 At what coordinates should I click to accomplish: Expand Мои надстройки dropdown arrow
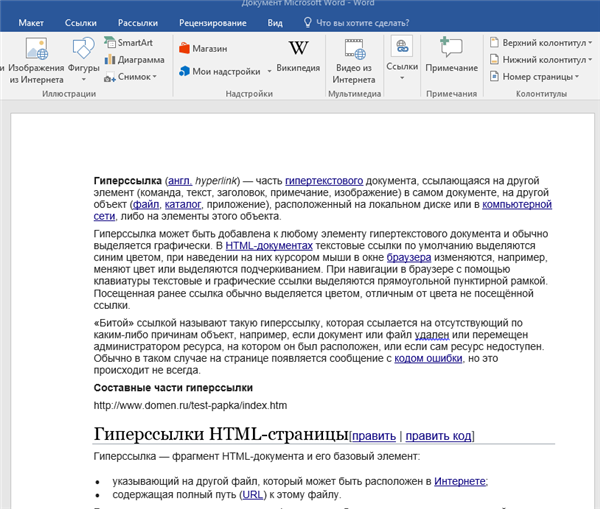269,71
